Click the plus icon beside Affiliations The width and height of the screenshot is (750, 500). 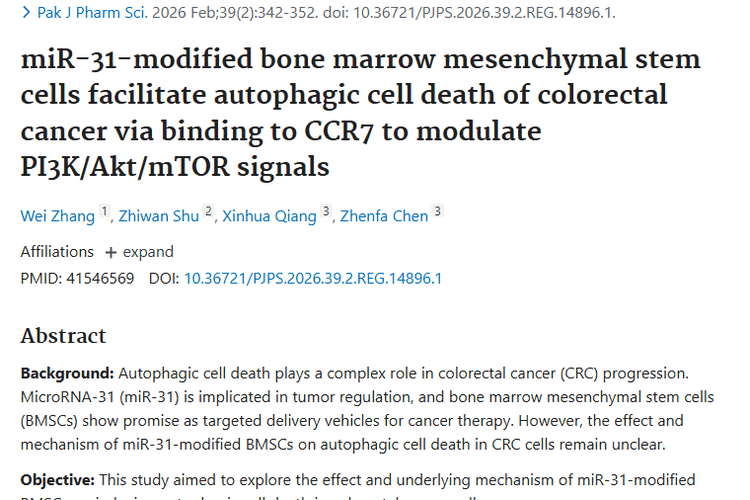(x=110, y=252)
